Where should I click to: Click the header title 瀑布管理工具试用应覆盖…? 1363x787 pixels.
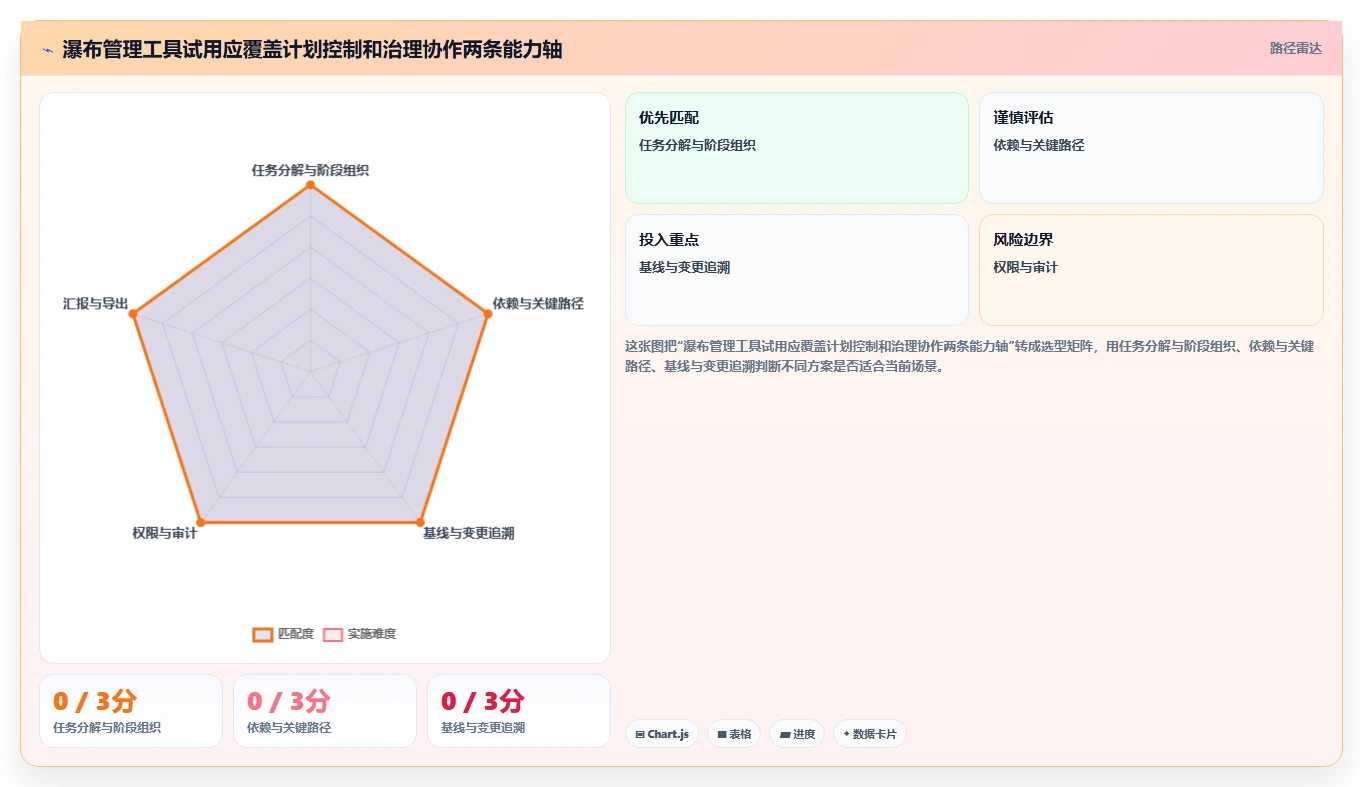[312, 49]
